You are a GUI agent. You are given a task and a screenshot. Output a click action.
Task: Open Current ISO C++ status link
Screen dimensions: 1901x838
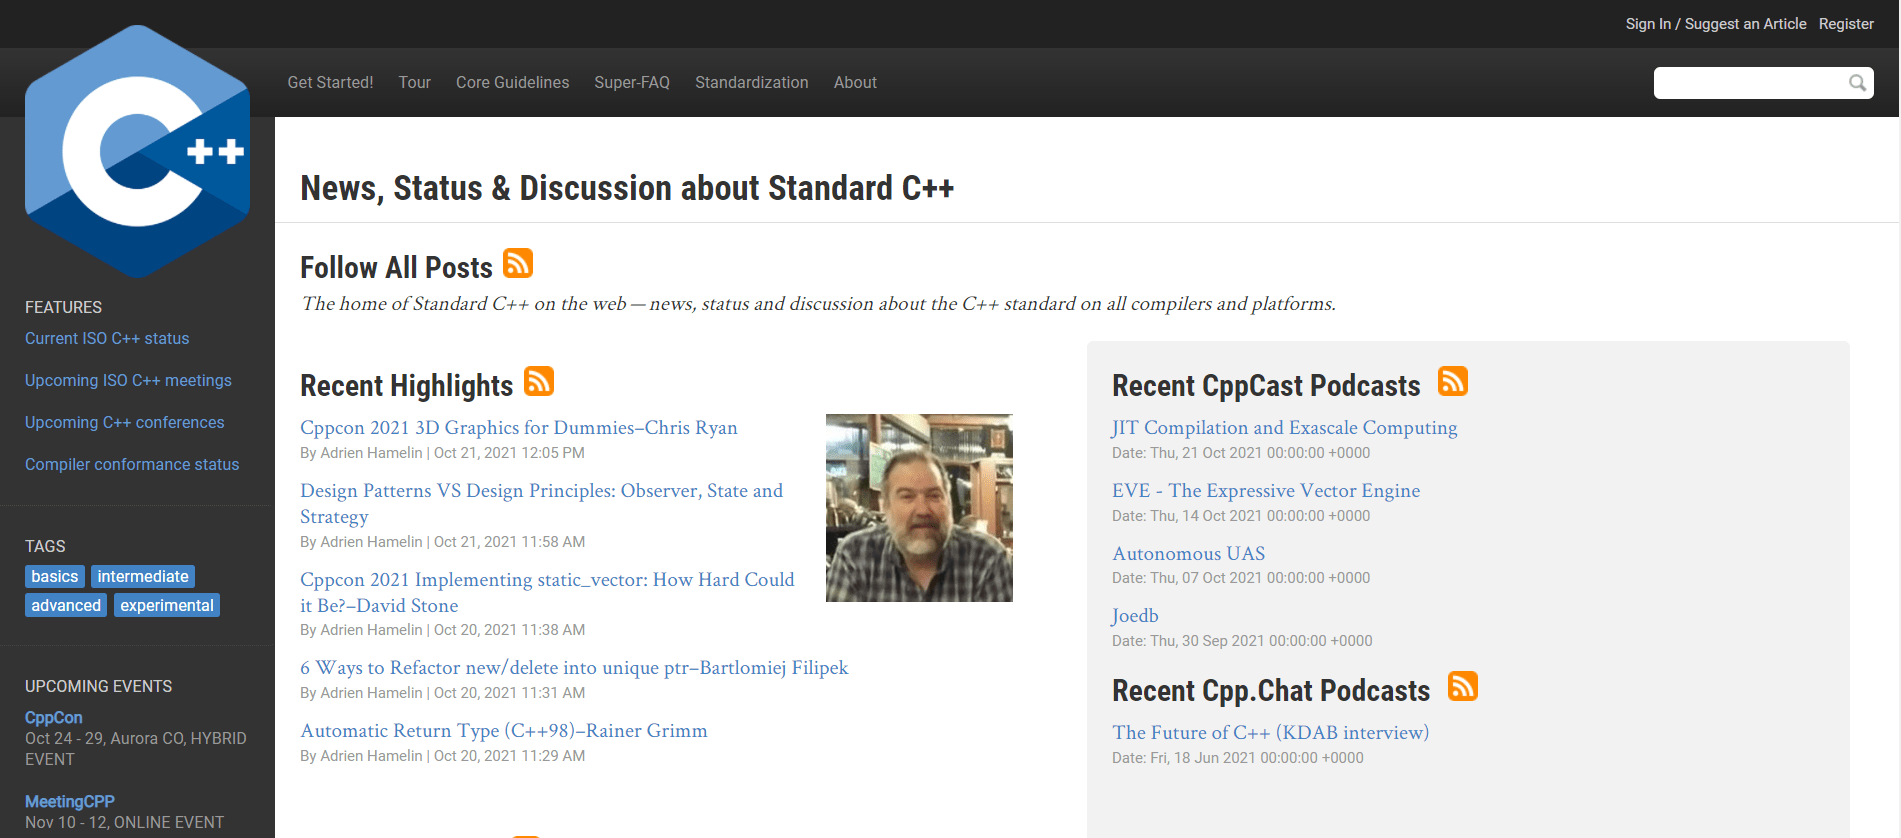click(x=107, y=339)
